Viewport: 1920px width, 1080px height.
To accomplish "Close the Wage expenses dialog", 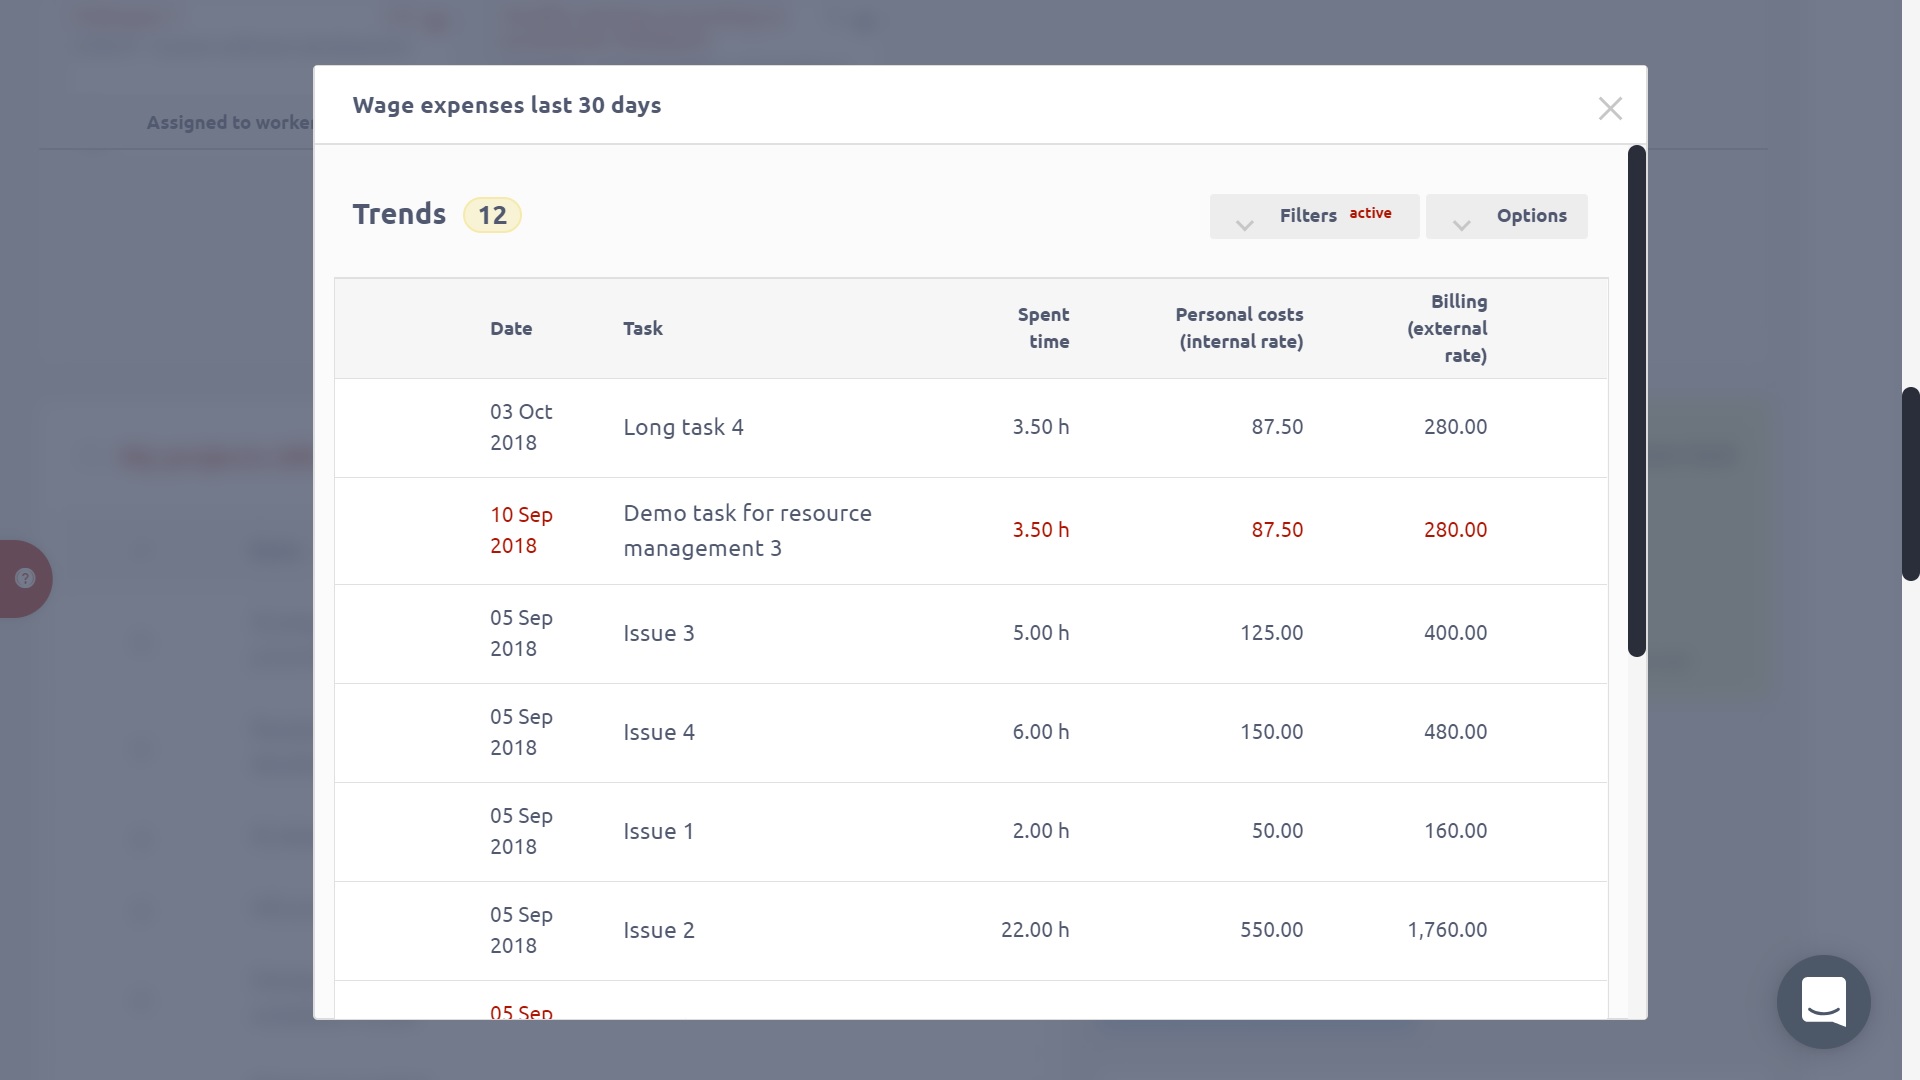I will (1609, 108).
